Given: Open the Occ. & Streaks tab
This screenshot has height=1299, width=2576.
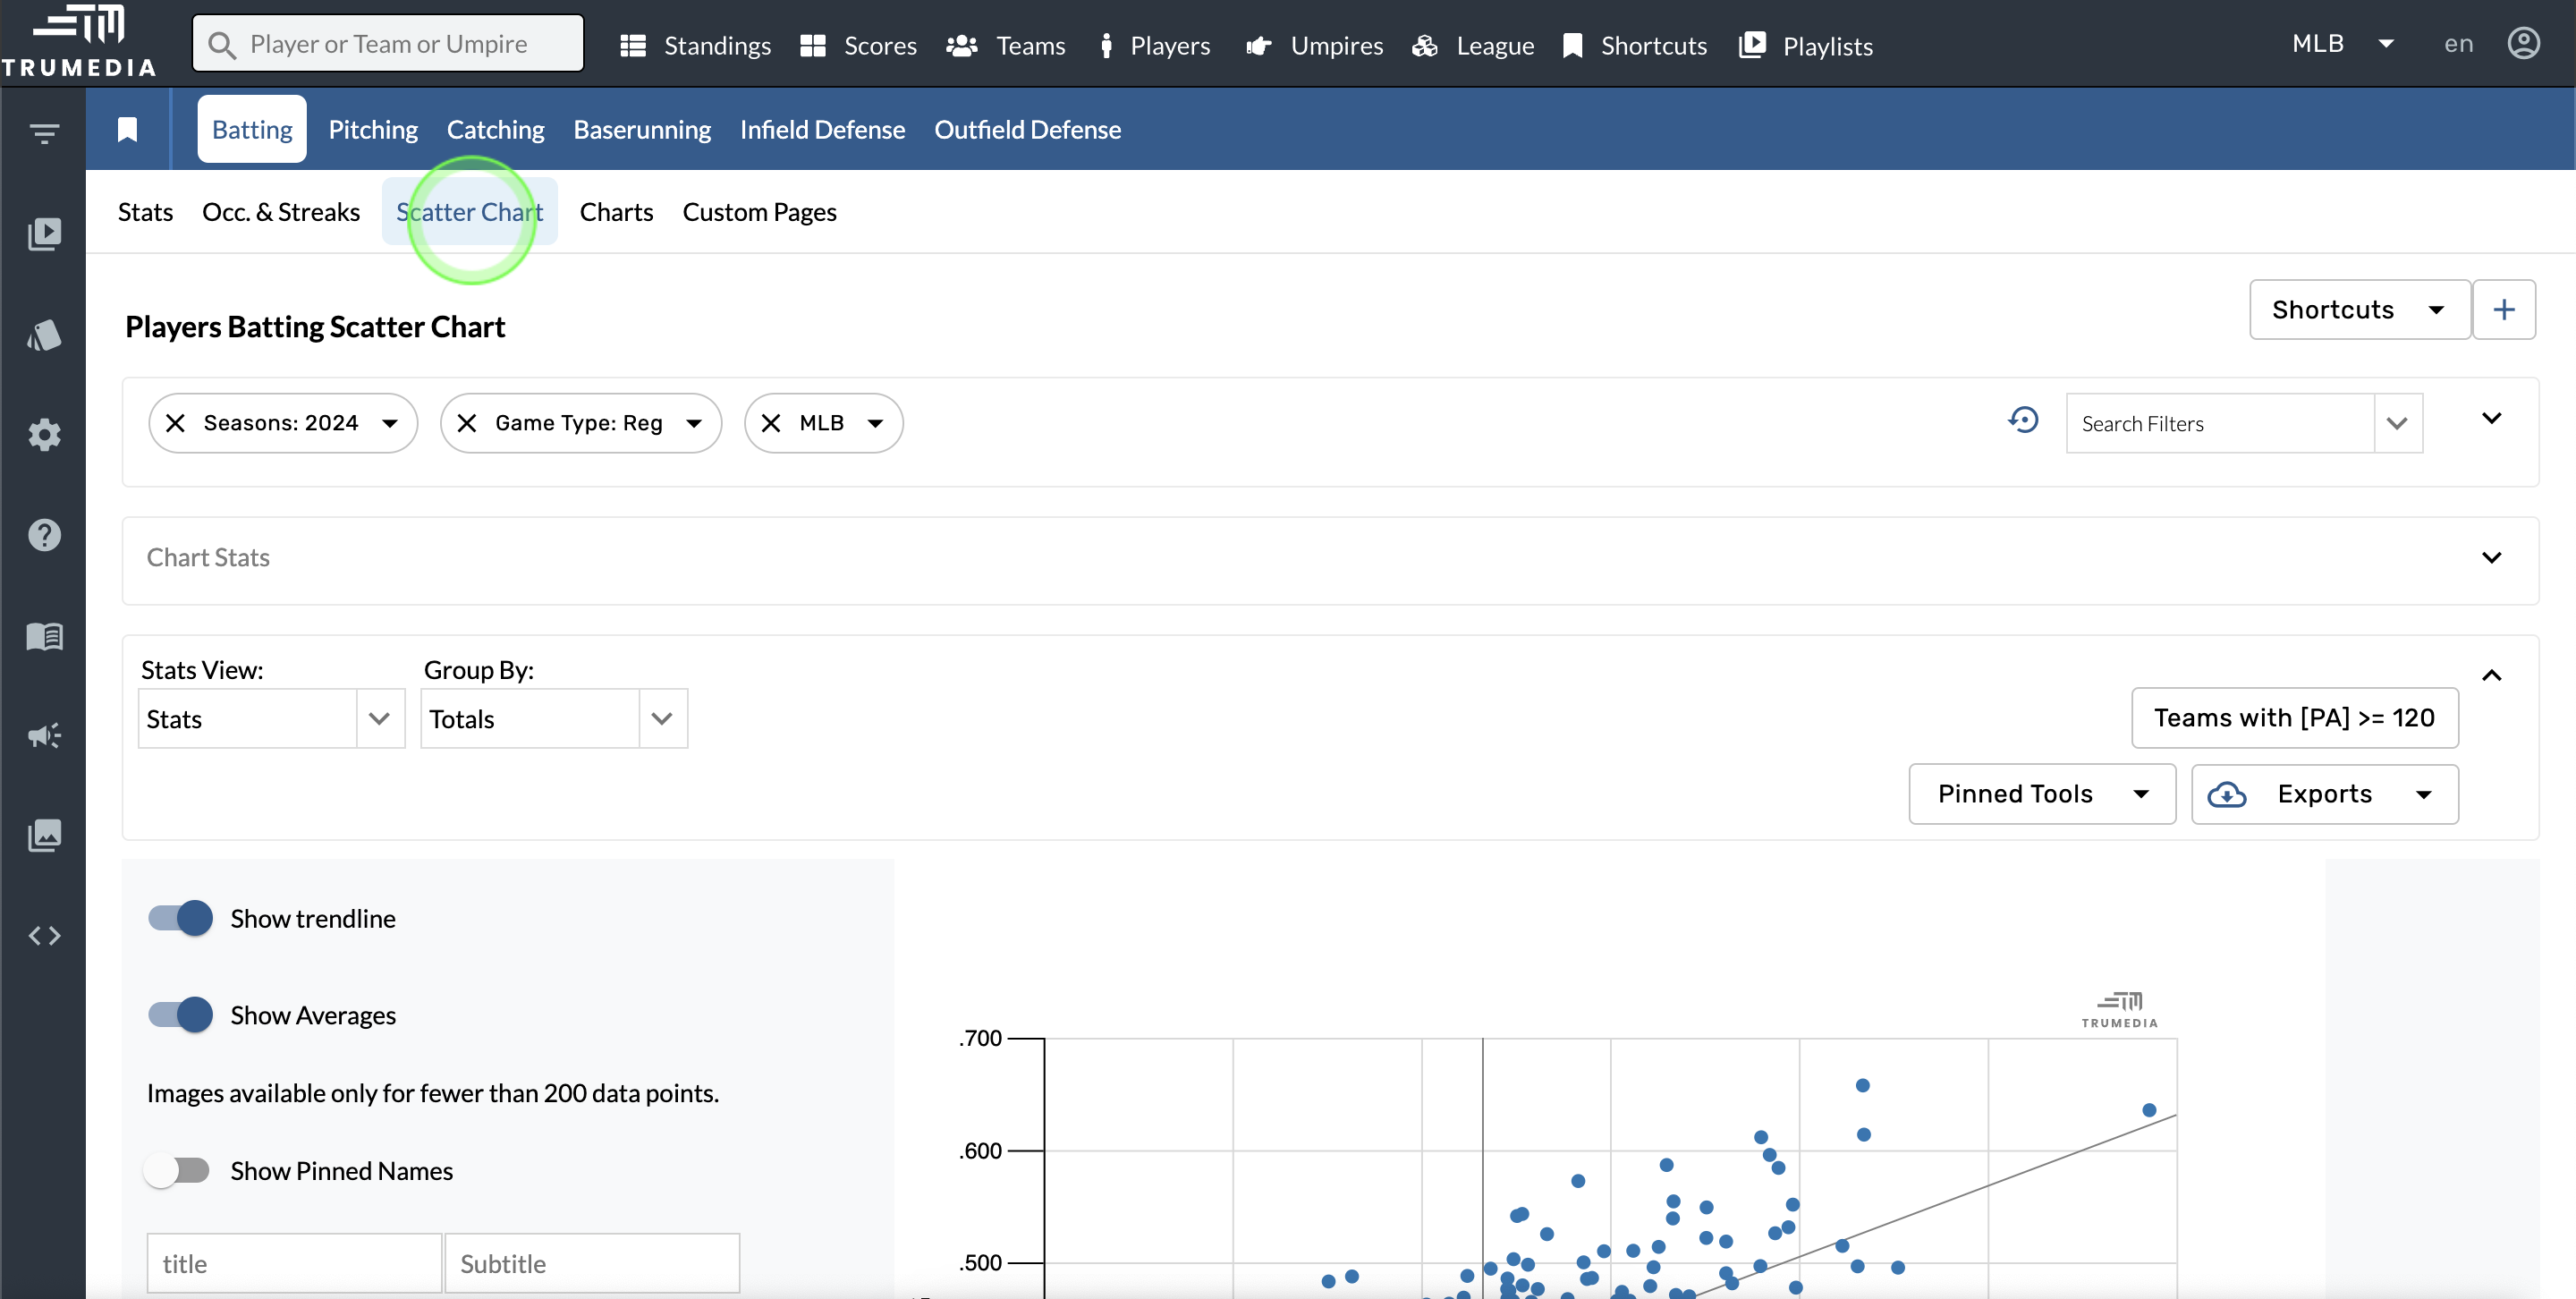Looking at the screenshot, I should tap(281, 211).
